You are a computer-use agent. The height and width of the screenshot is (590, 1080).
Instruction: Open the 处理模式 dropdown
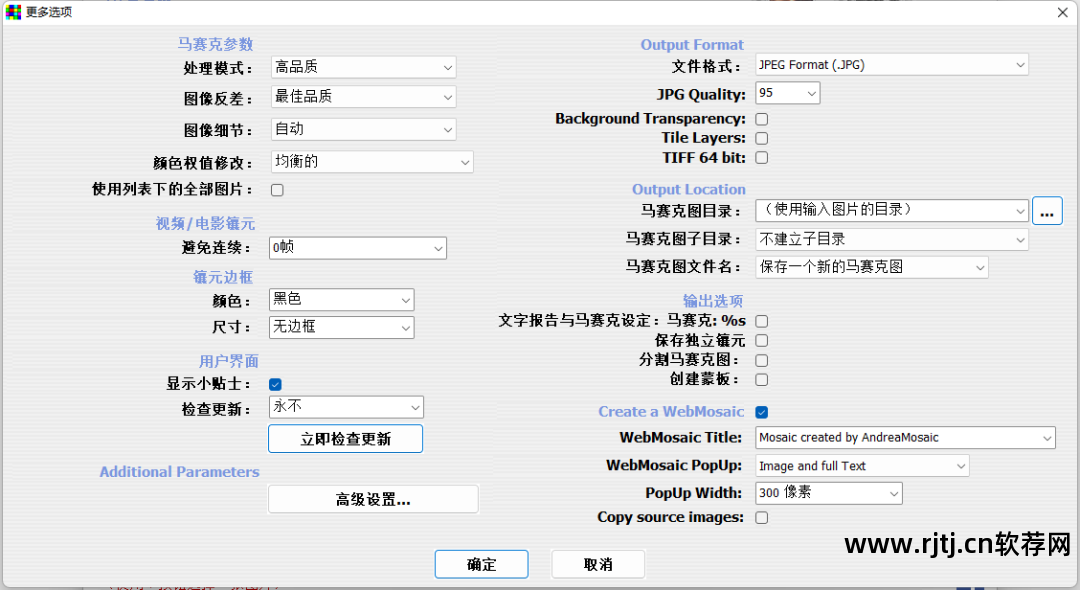(364, 67)
